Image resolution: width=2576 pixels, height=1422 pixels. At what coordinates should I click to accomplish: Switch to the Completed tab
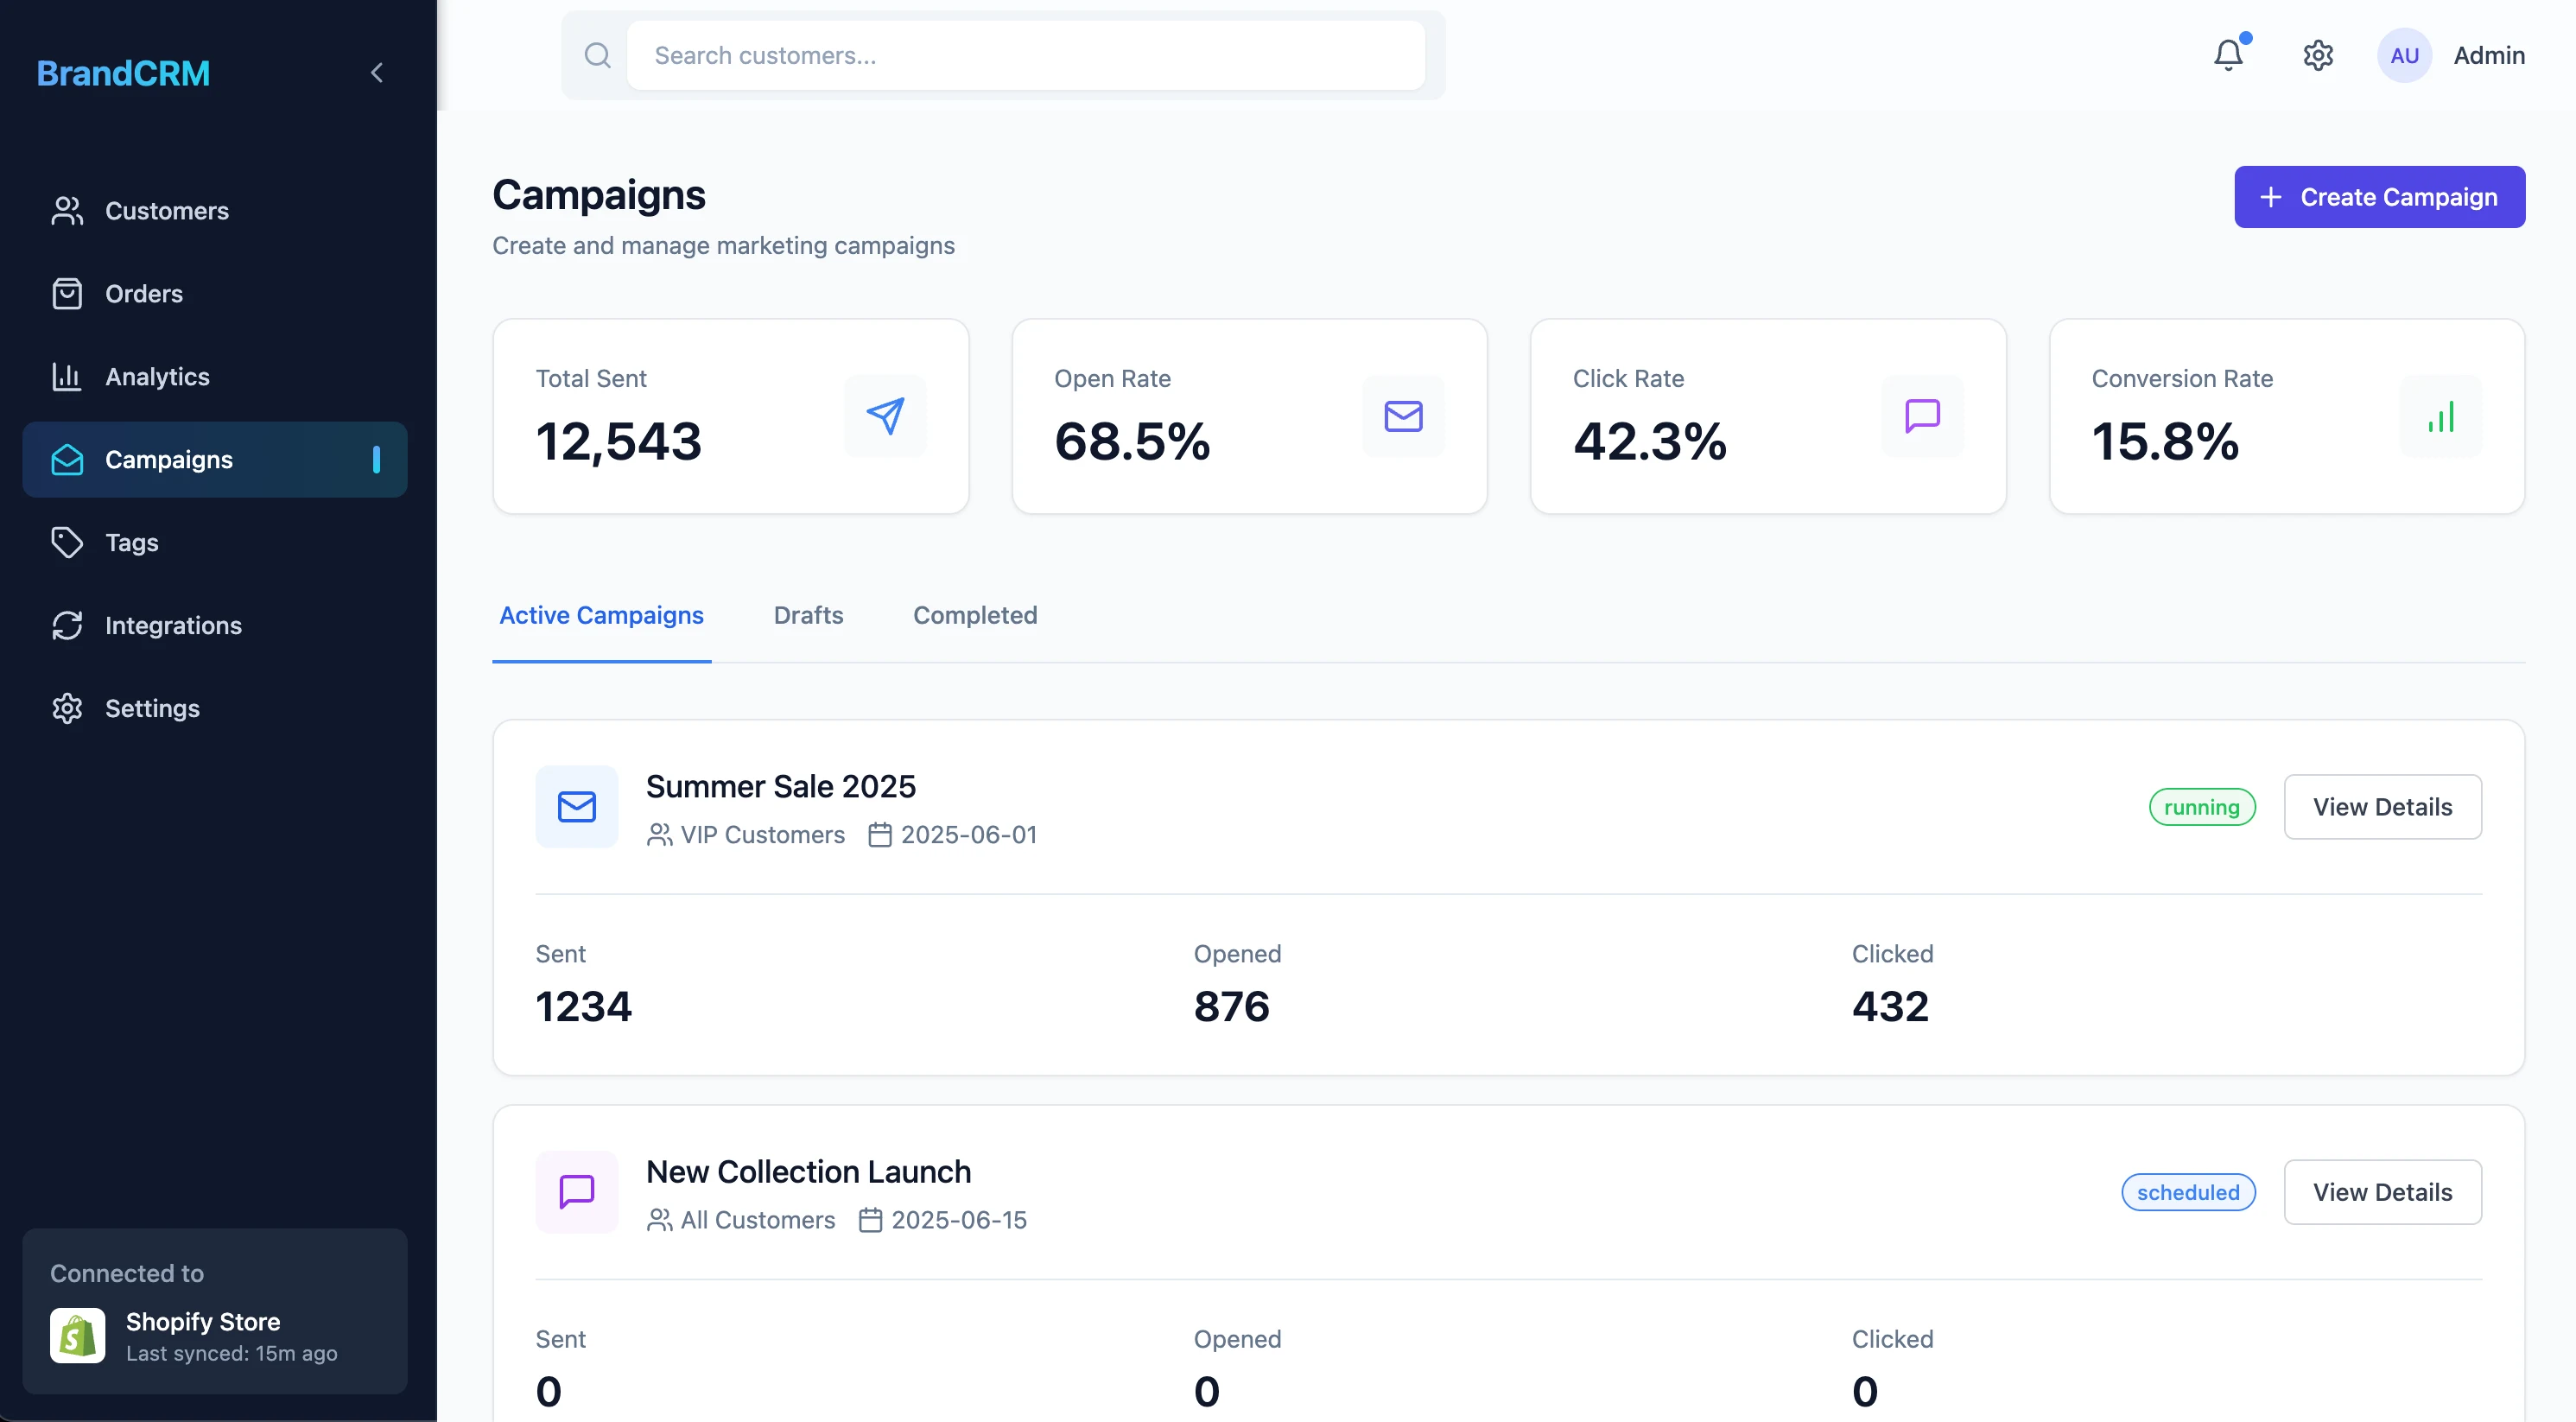coord(975,615)
